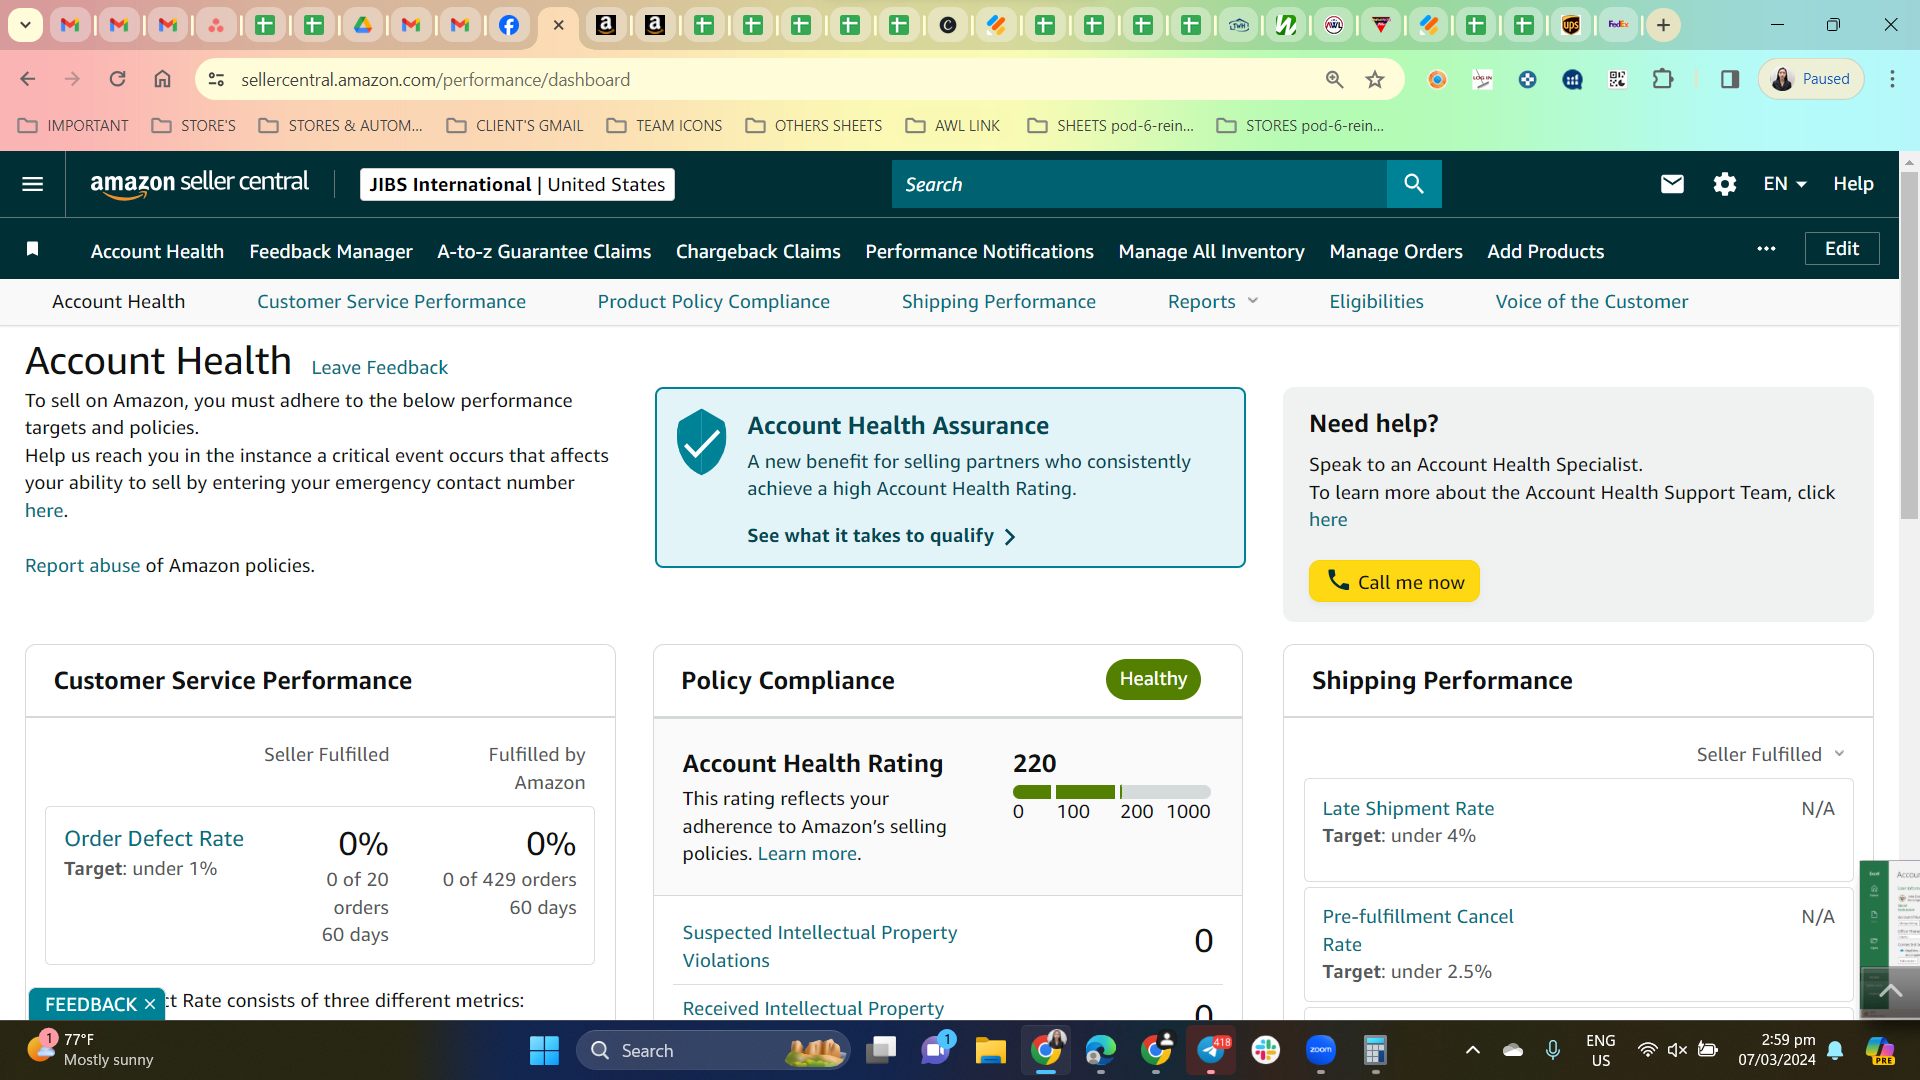Open the tab search dropdown arrow in Chrome
Viewport: 1920px width, 1080px height.
coord(25,25)
